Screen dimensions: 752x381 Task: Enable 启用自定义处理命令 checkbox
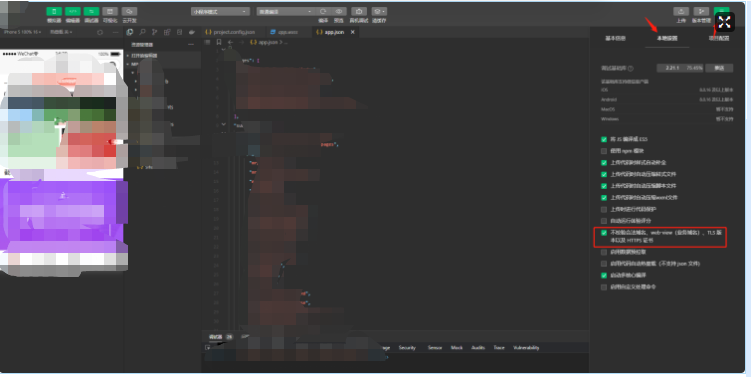(x=604, y=287)
